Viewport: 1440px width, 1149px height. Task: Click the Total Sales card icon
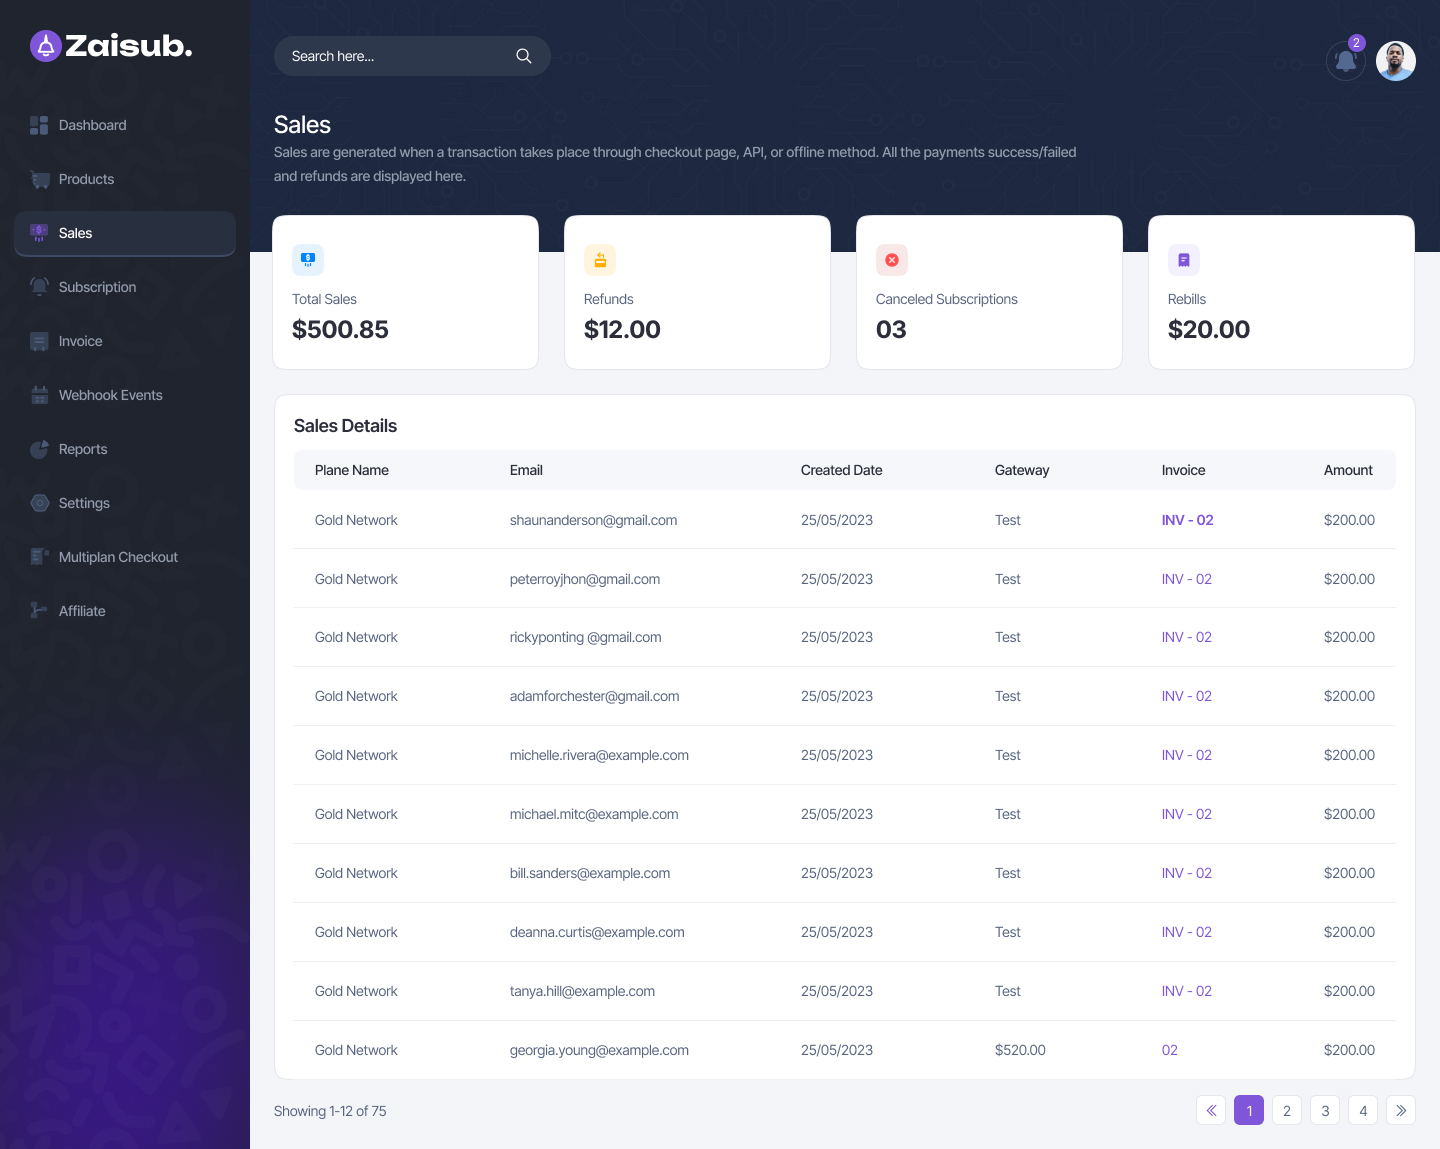[x=308, y=260]
